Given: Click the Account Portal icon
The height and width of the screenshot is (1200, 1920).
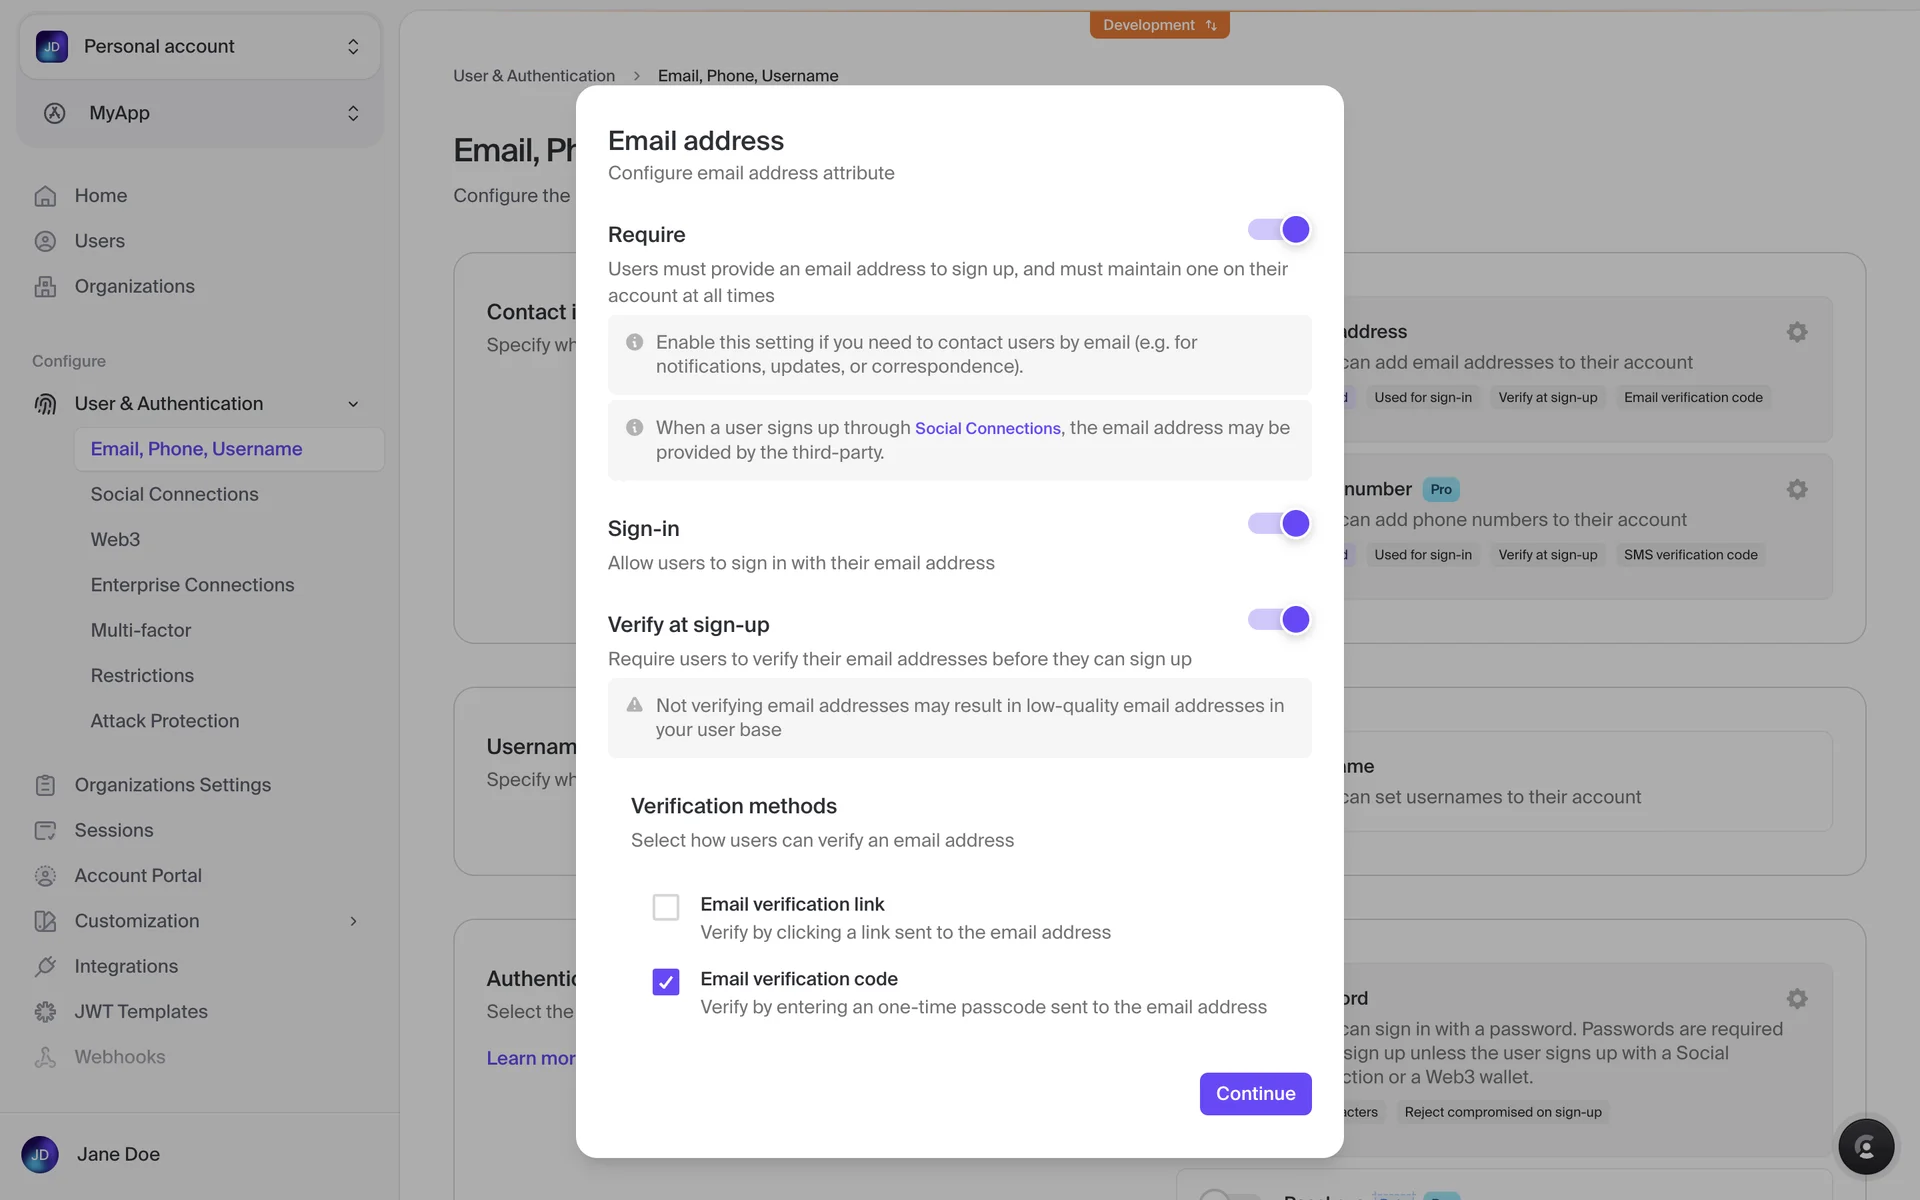Looking at the screenshot, I should [x=45, y=876].
